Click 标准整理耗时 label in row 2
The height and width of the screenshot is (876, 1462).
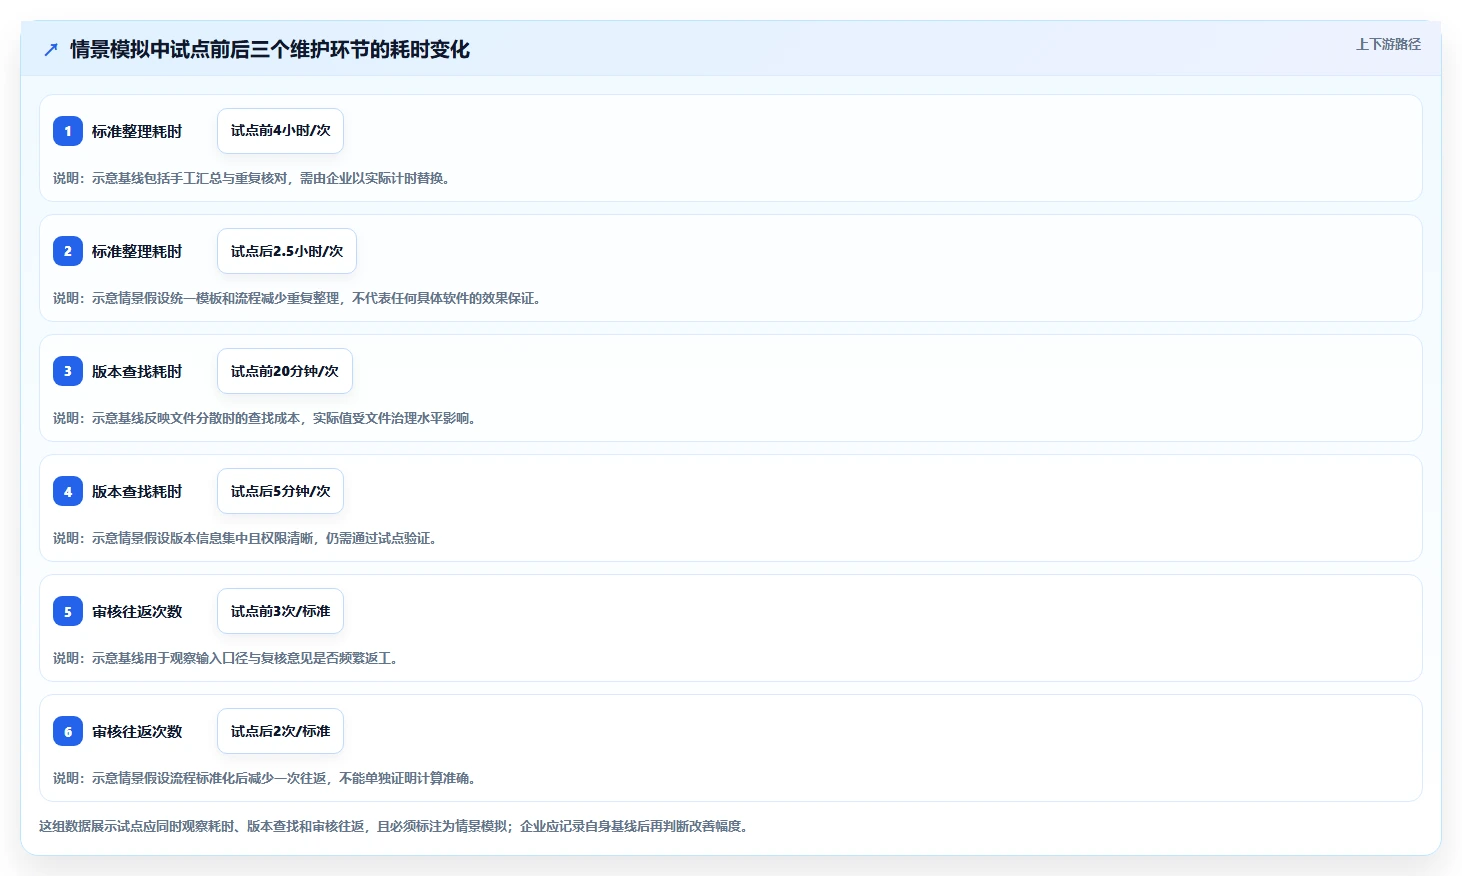137,251
